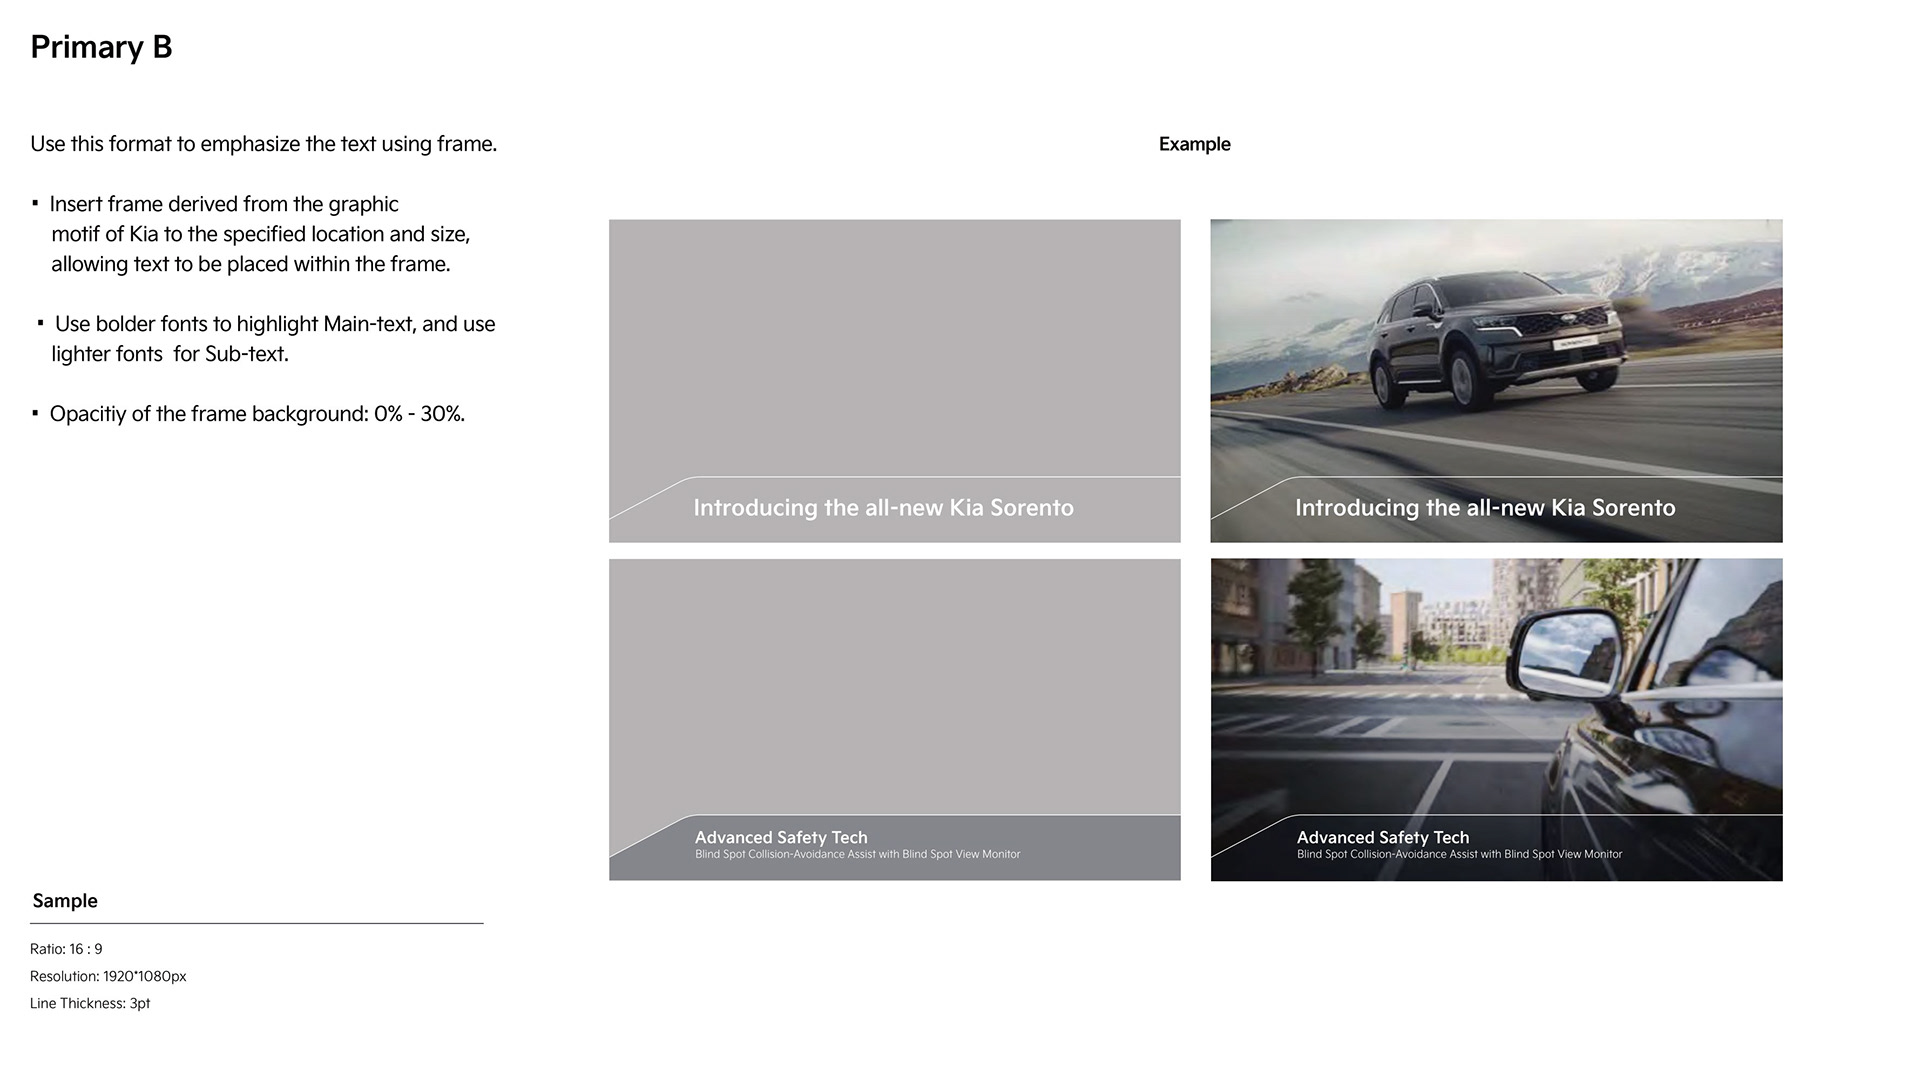Click the Sorento caption over SUV photo
The width and height of the screenshot is (1920, 1080).
[x=1485, y=508]
